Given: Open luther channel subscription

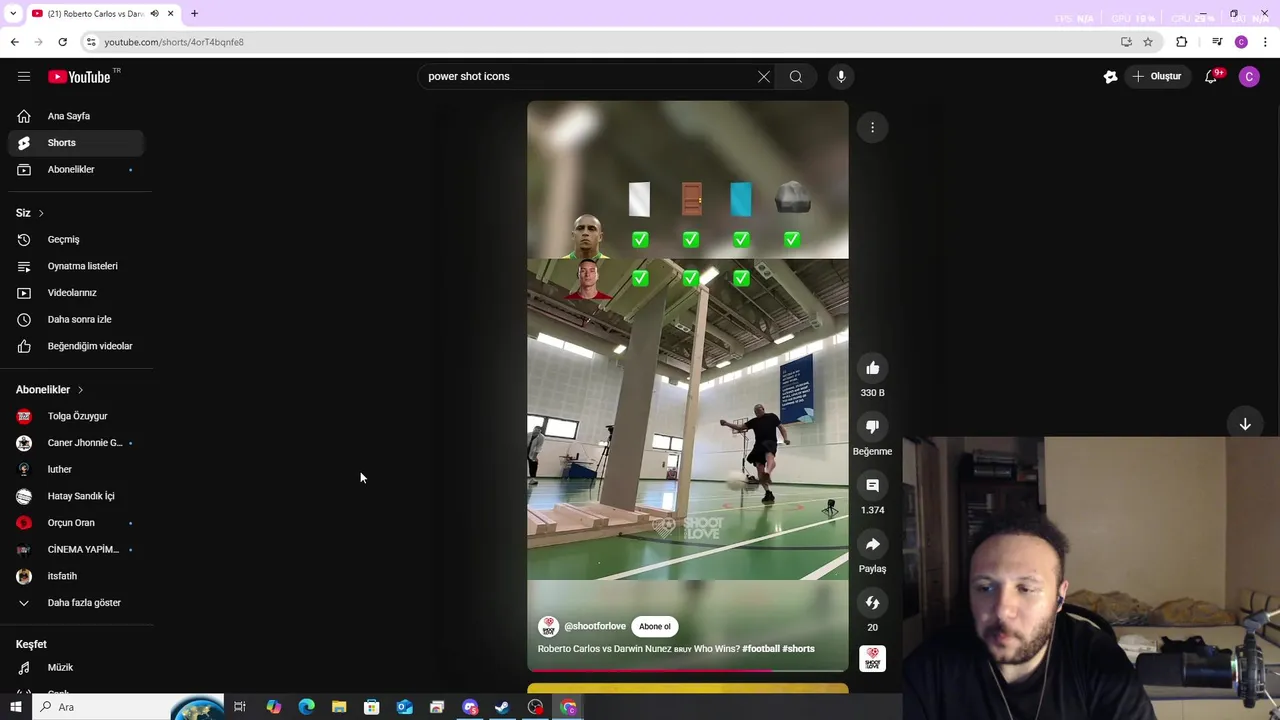Looking at the screenshot, I should click(x=76, y=469).
